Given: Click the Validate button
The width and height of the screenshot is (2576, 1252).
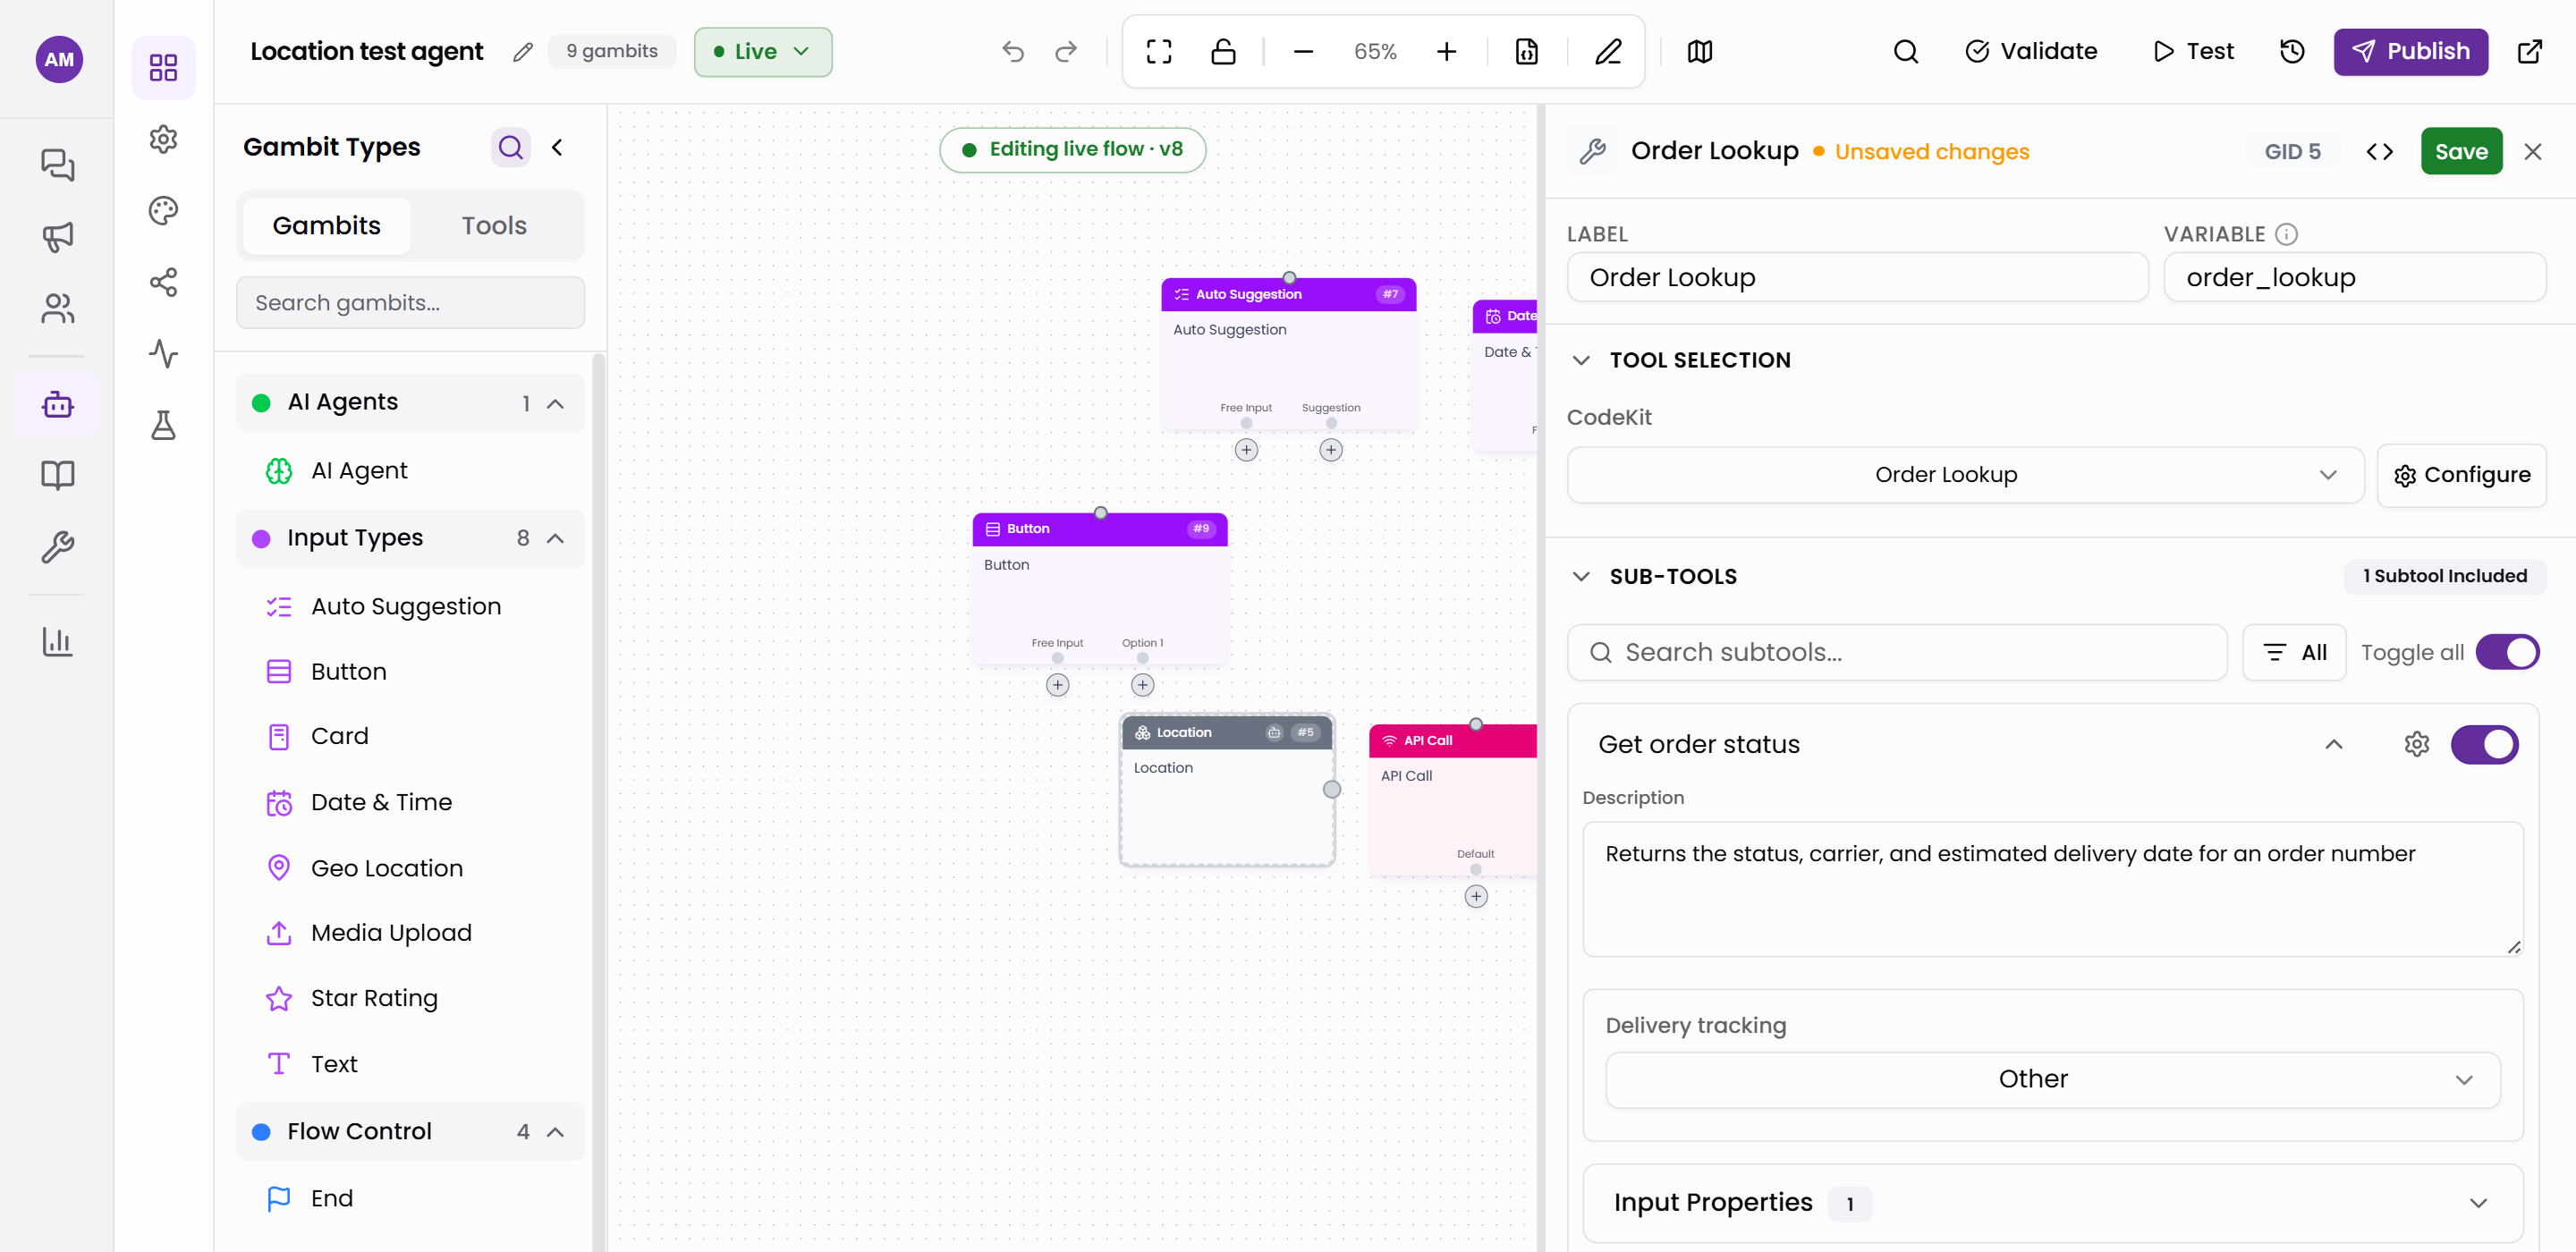Looking at the screenshot, I should coord(2031,52).
